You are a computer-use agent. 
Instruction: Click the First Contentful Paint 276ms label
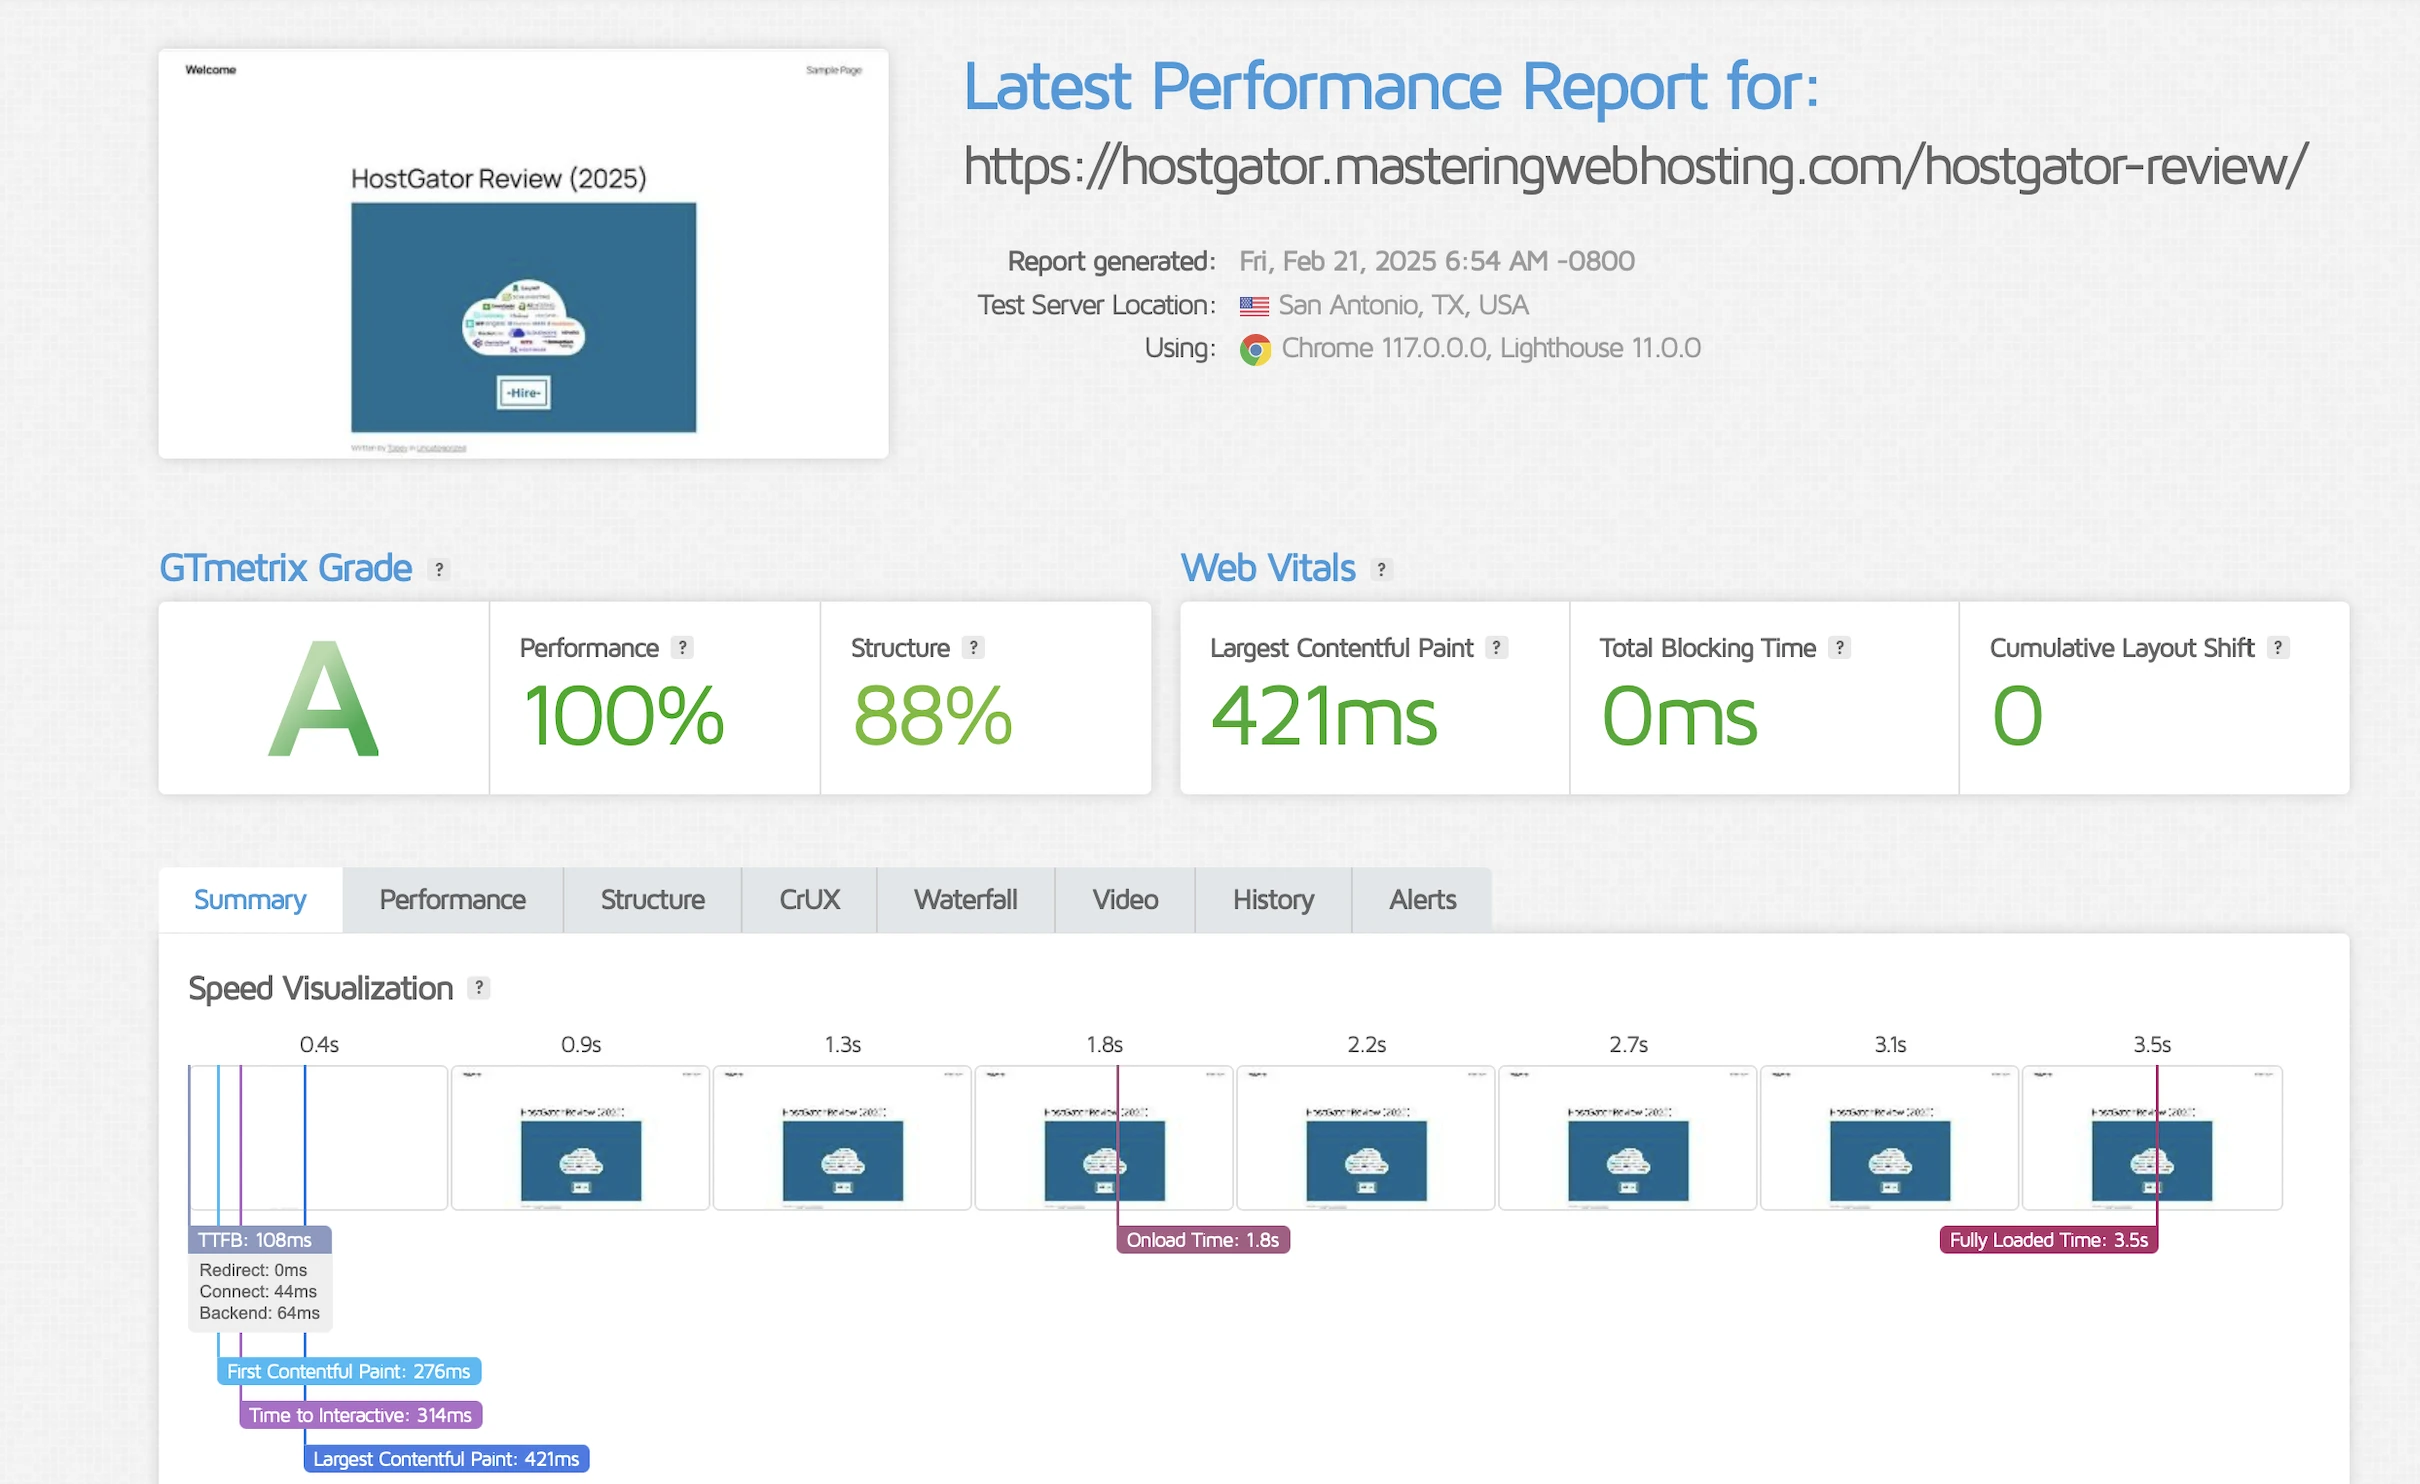348,1371
